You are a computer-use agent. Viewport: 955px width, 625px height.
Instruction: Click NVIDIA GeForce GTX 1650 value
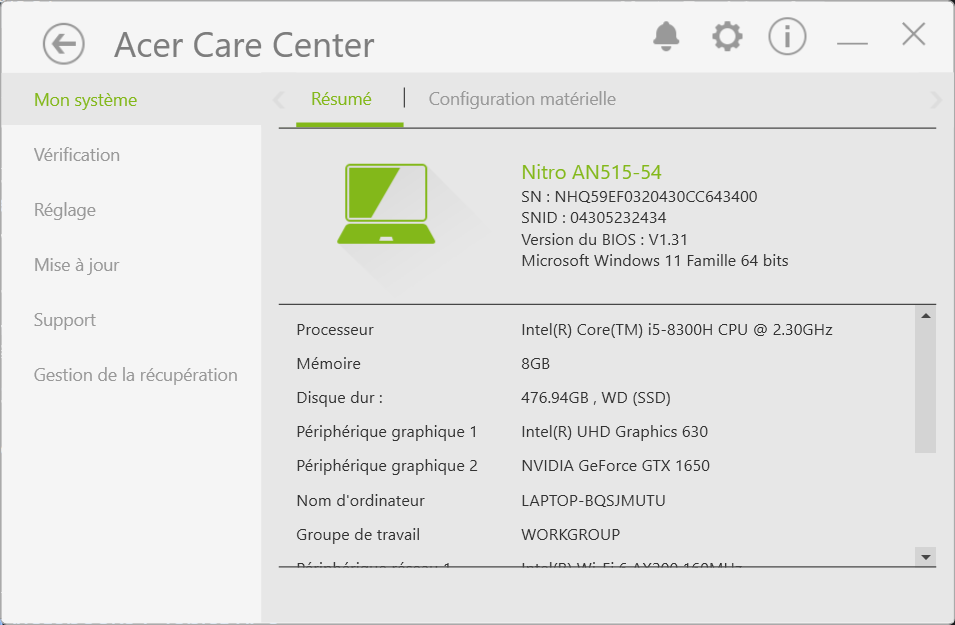coord(615,466)
